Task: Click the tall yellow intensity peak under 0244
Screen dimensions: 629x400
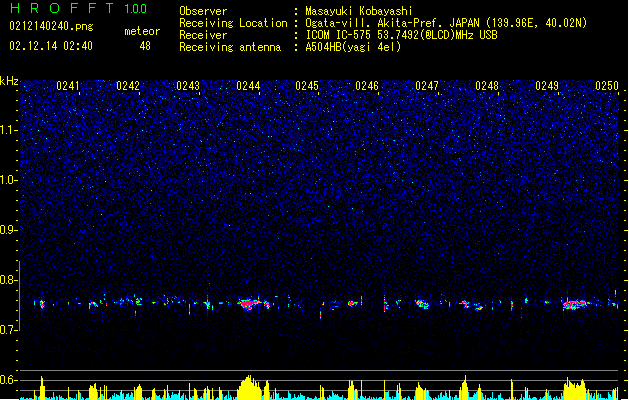Action: 249,388
